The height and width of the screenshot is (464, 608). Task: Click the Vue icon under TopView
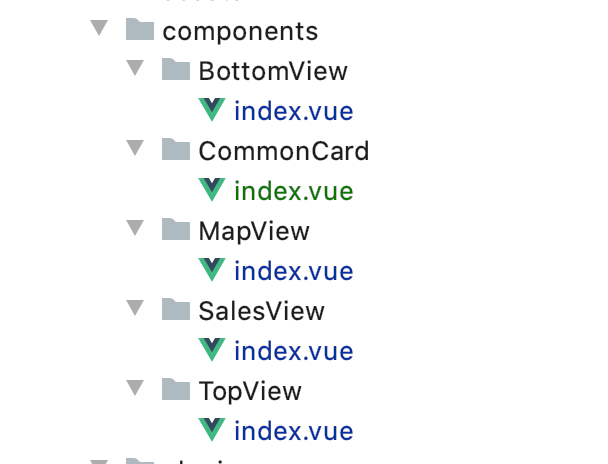point(212,430)
